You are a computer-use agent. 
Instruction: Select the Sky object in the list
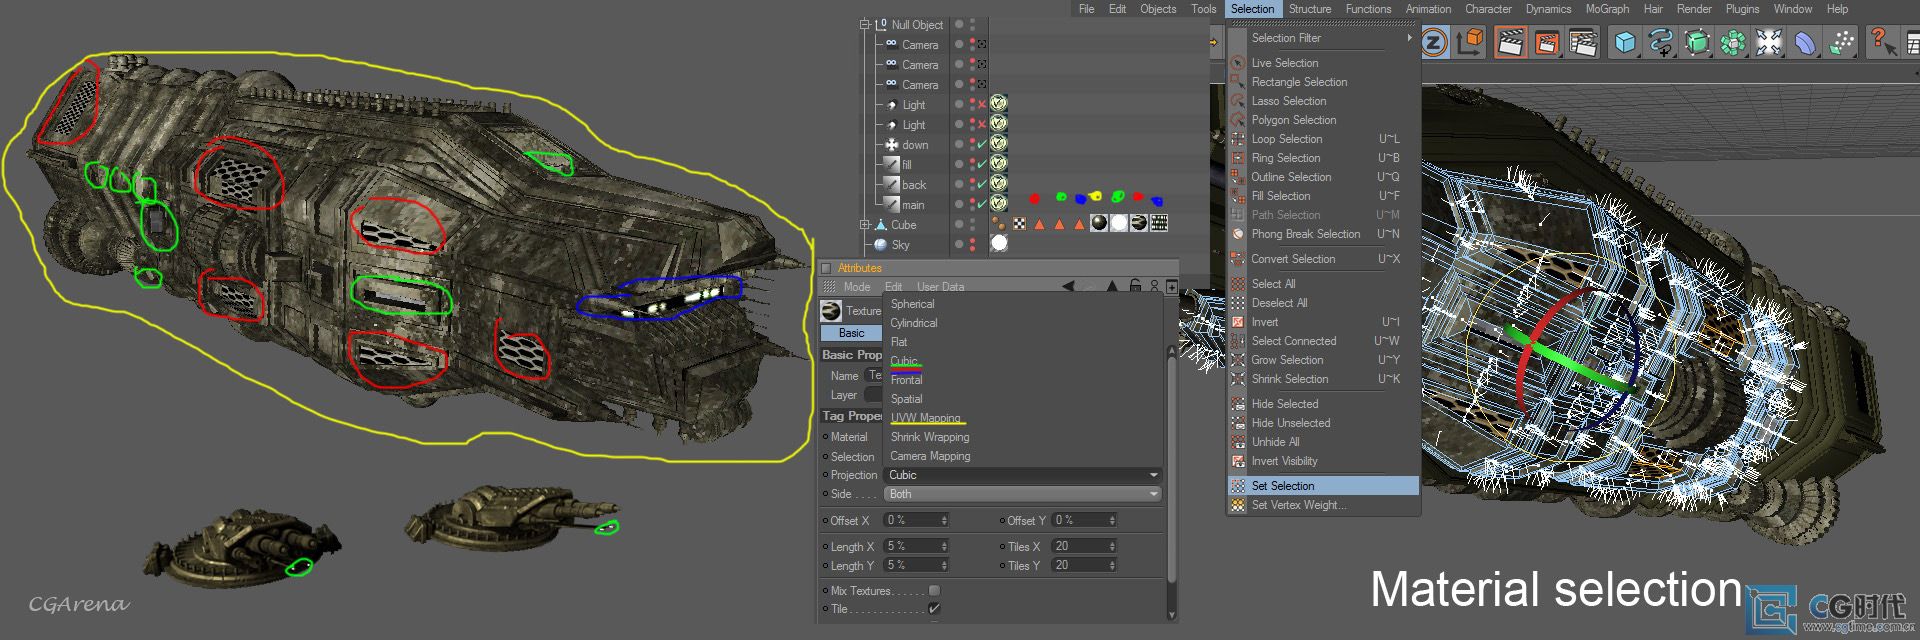[900, 245]
